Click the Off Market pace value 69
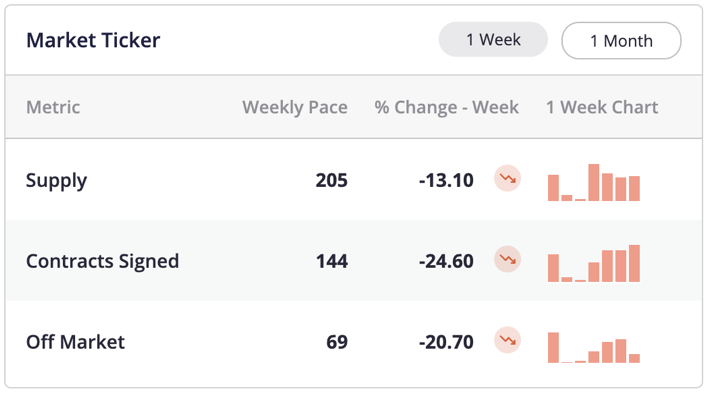Screen dimensions: 718x394 337,342
